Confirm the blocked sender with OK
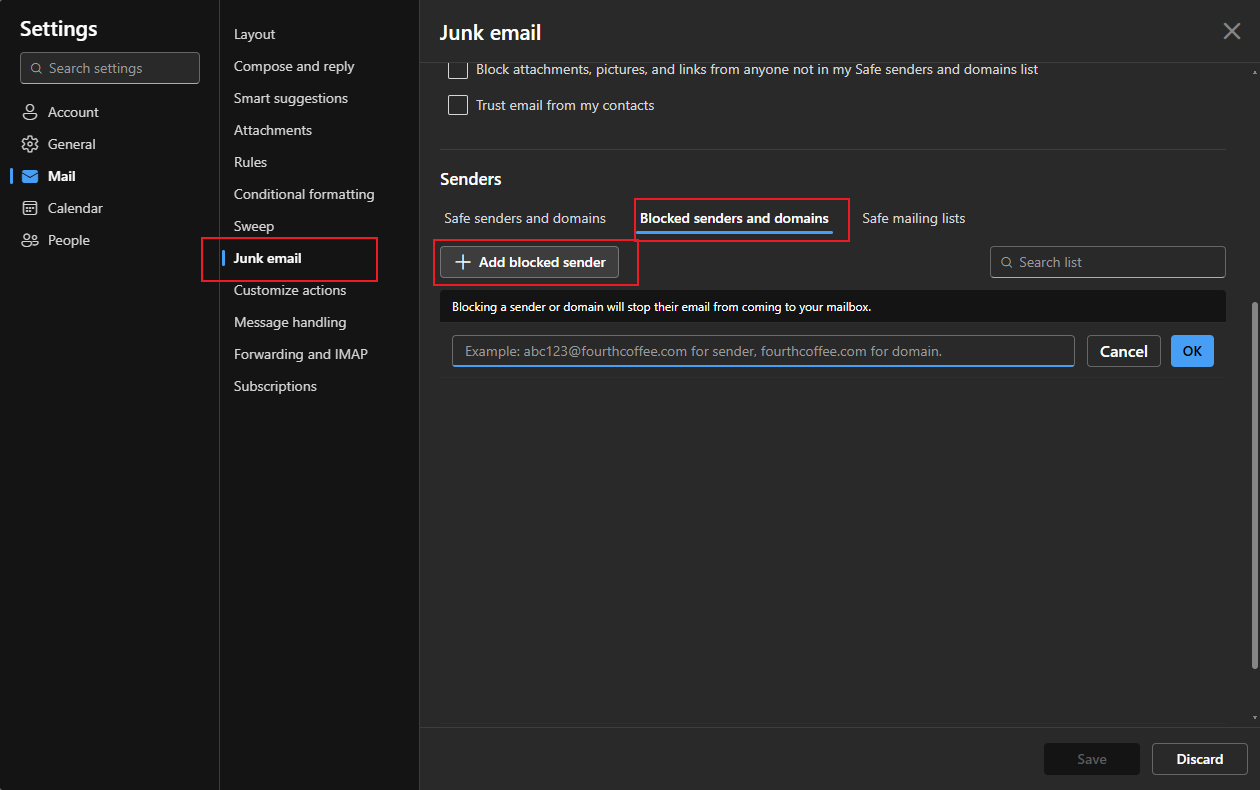This screenshot has width=1260, height=790. point(1192,351)
